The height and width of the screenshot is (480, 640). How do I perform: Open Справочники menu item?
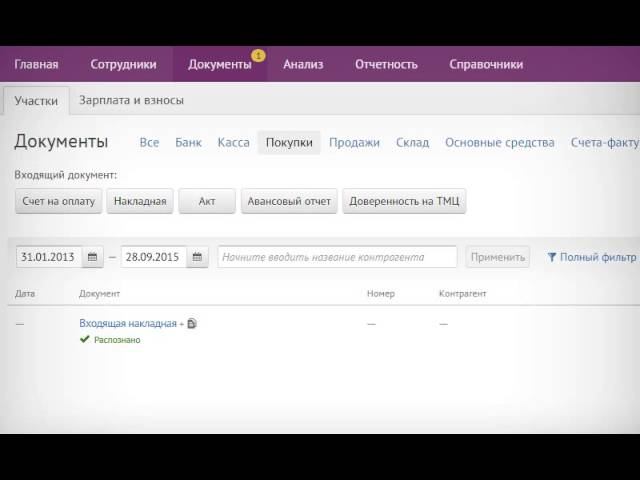(x=486, y=64)
